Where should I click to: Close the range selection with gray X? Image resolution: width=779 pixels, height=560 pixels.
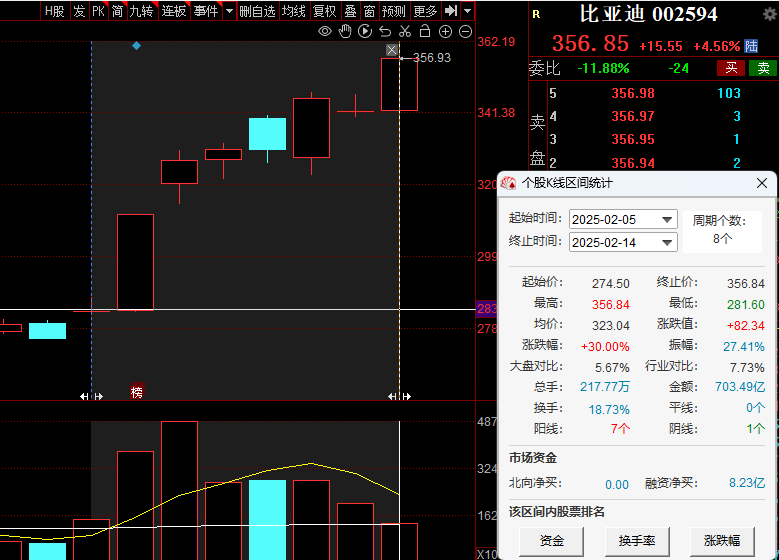(392, 50)
